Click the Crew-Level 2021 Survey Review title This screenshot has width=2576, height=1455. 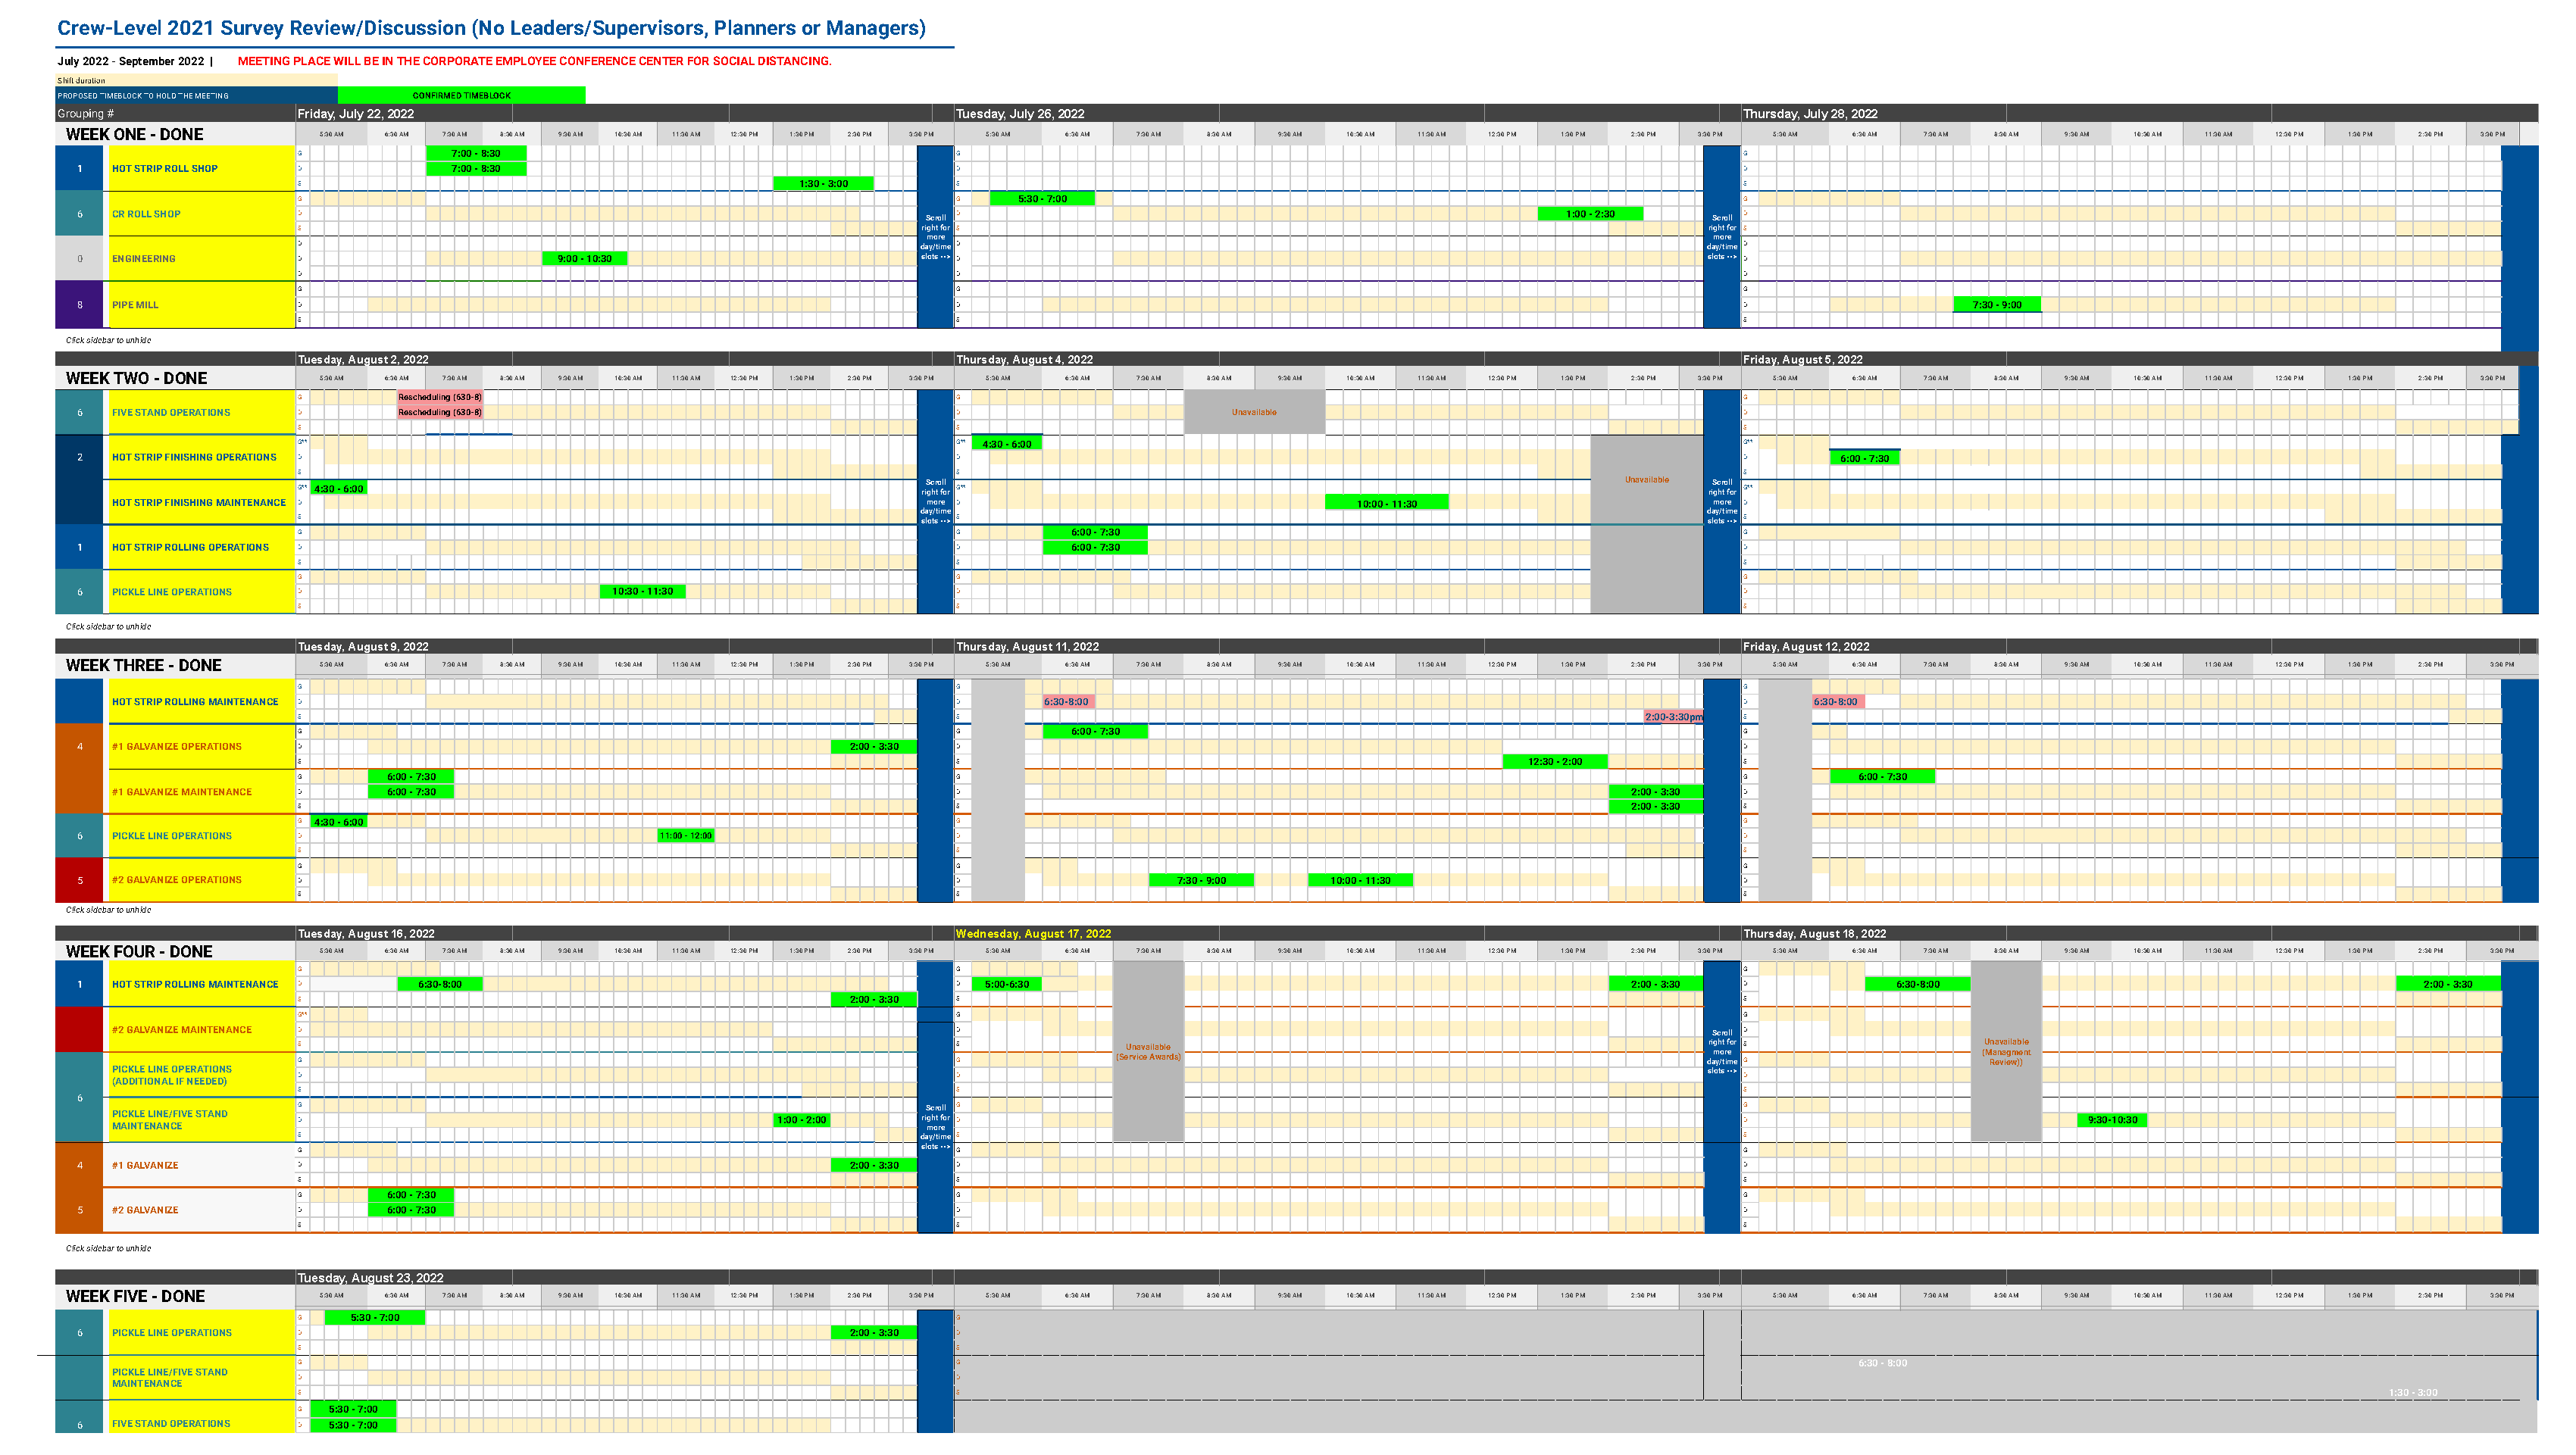tap(491, 28)
